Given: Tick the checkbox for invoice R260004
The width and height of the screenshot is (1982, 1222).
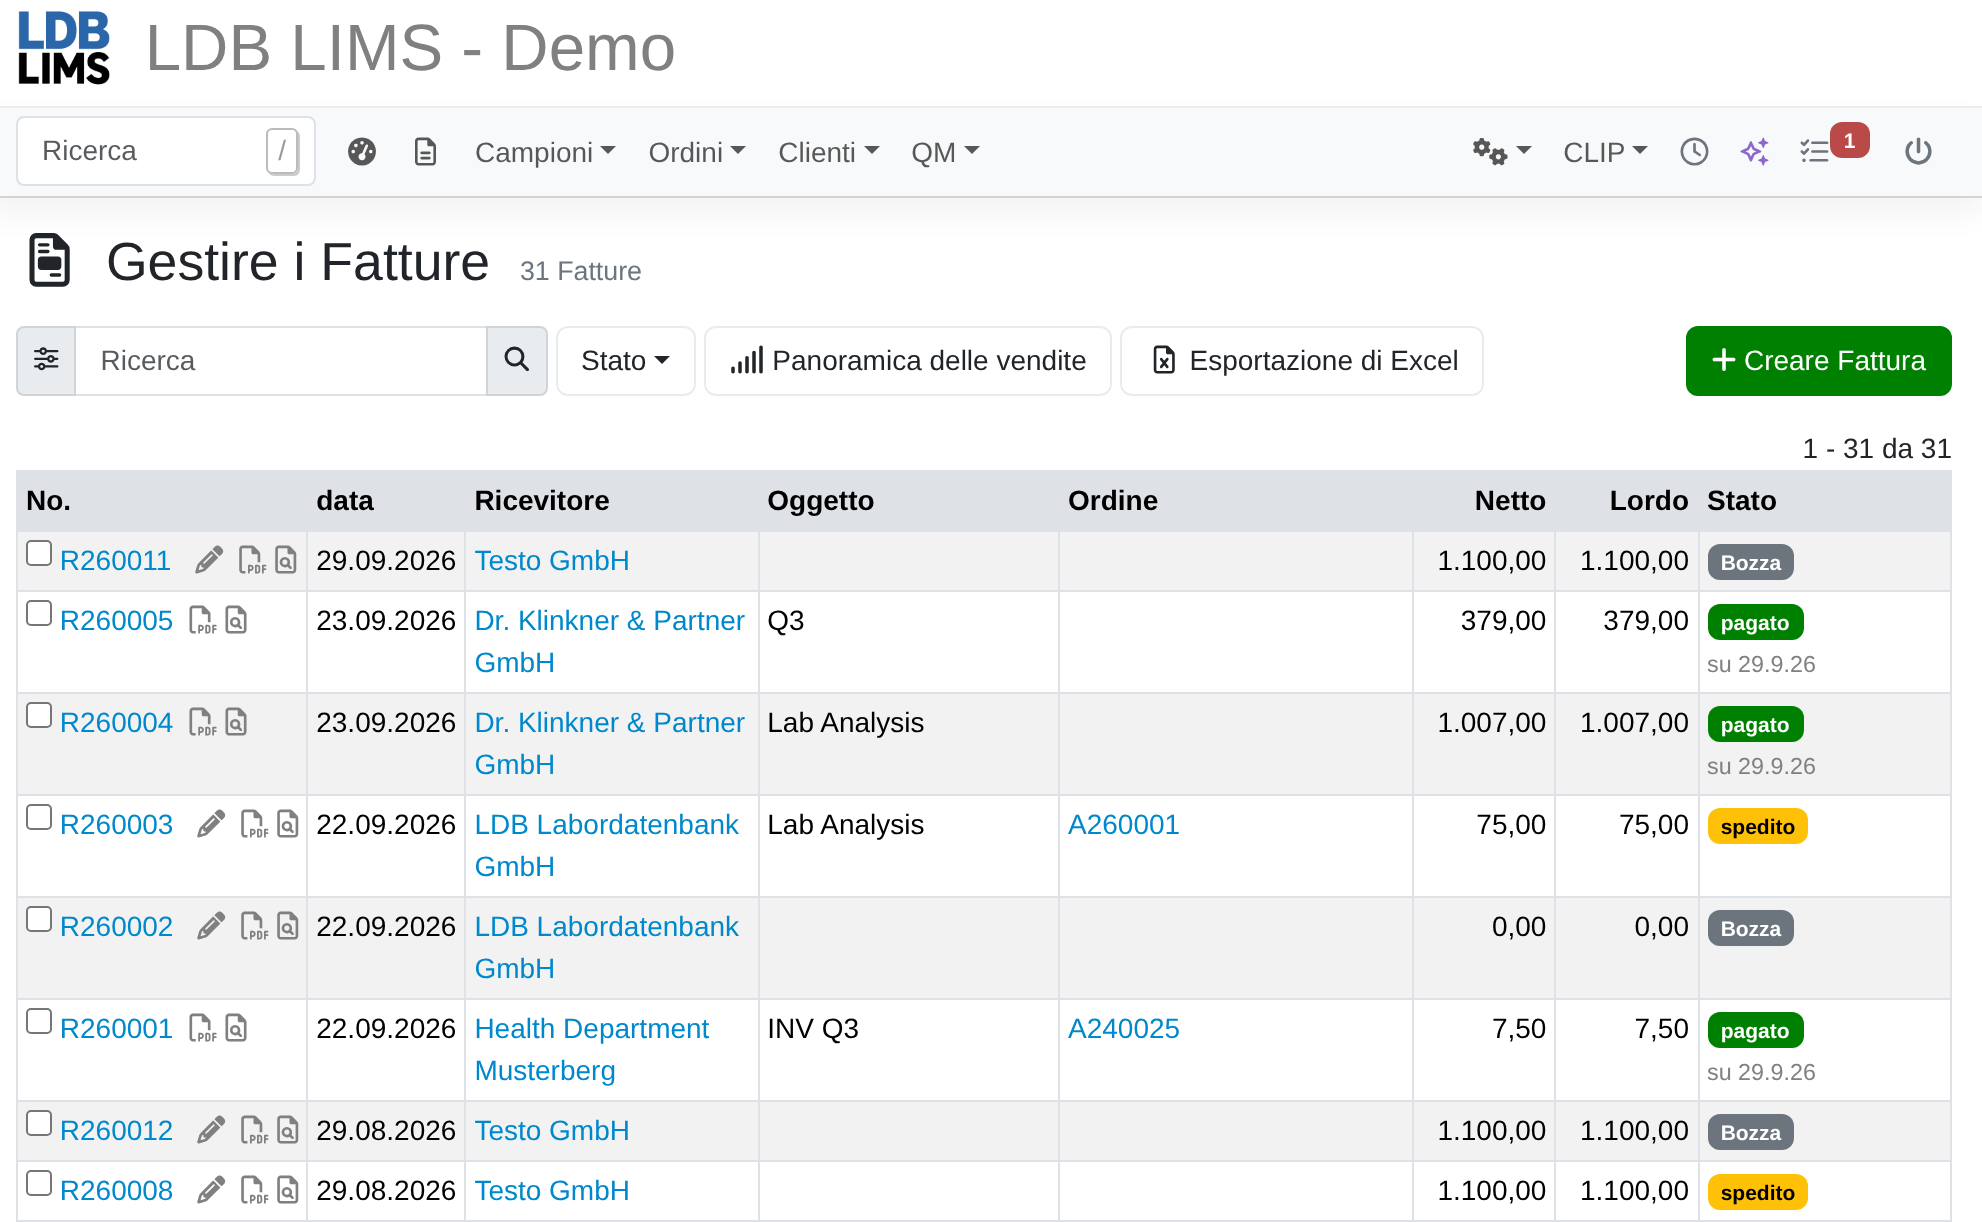Looking at the screenshot, I should [x=39, y=715].
